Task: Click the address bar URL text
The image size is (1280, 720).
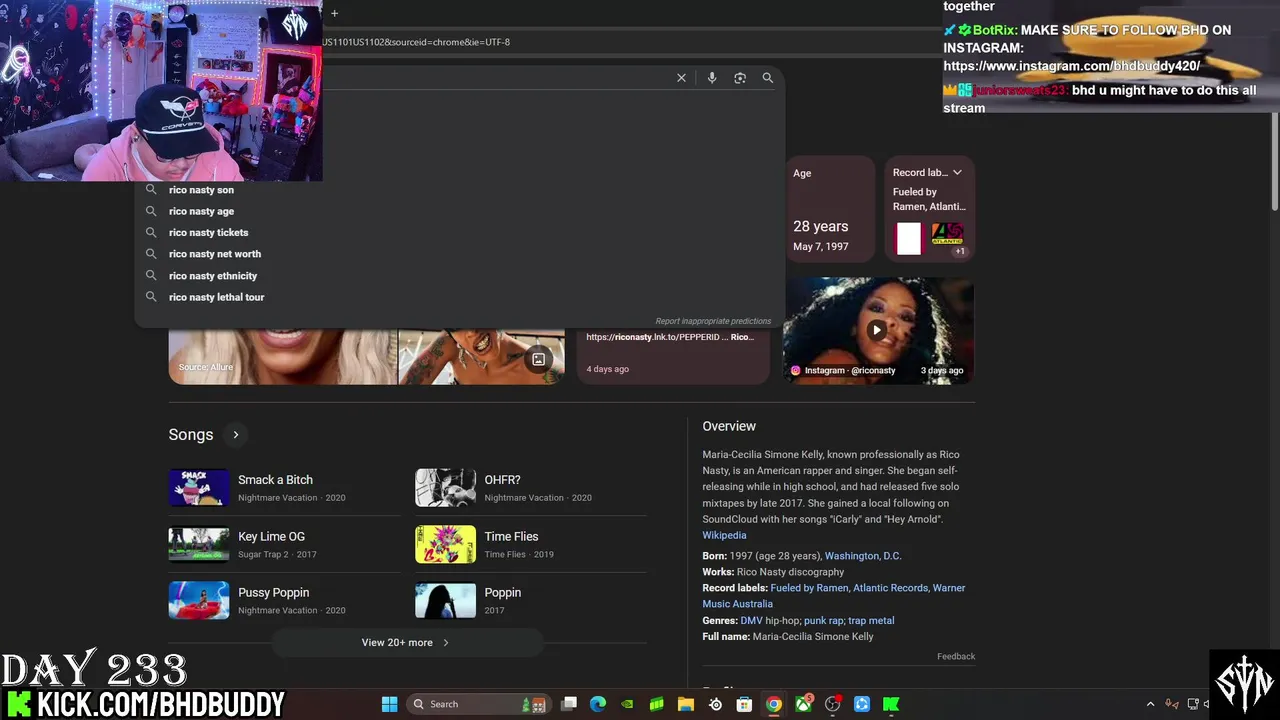Action: click(x=416, y=42)
